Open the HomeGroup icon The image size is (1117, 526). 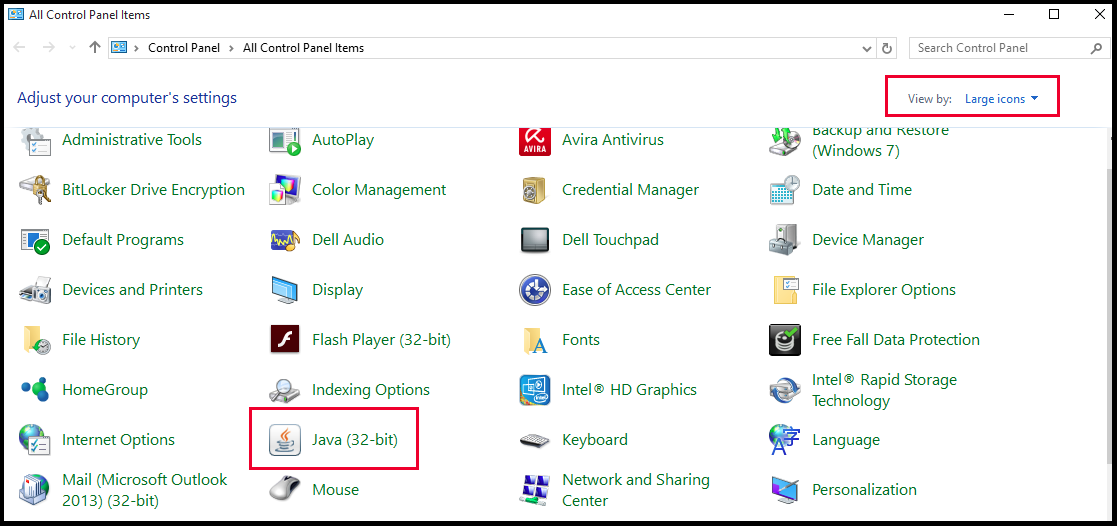click(34, 390)
